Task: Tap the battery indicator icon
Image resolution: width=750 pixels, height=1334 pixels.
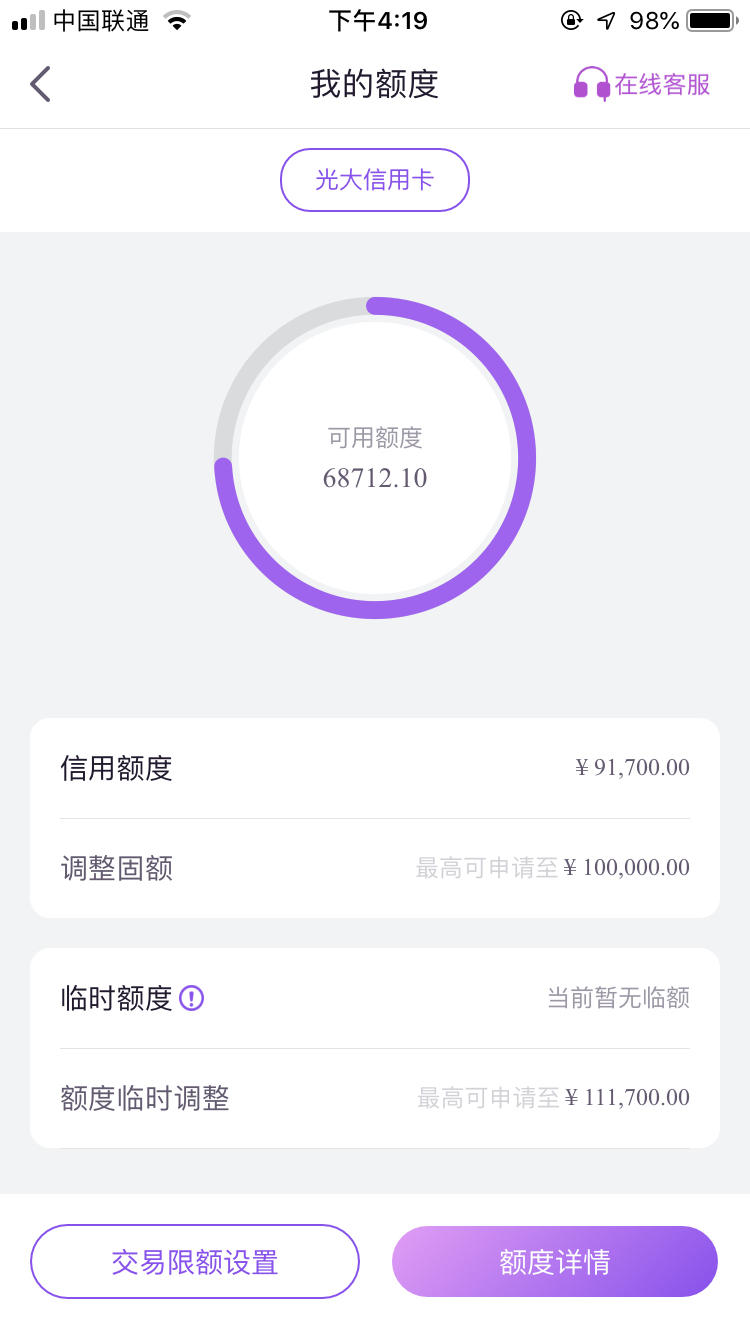Action: click(x=712, y=21)
